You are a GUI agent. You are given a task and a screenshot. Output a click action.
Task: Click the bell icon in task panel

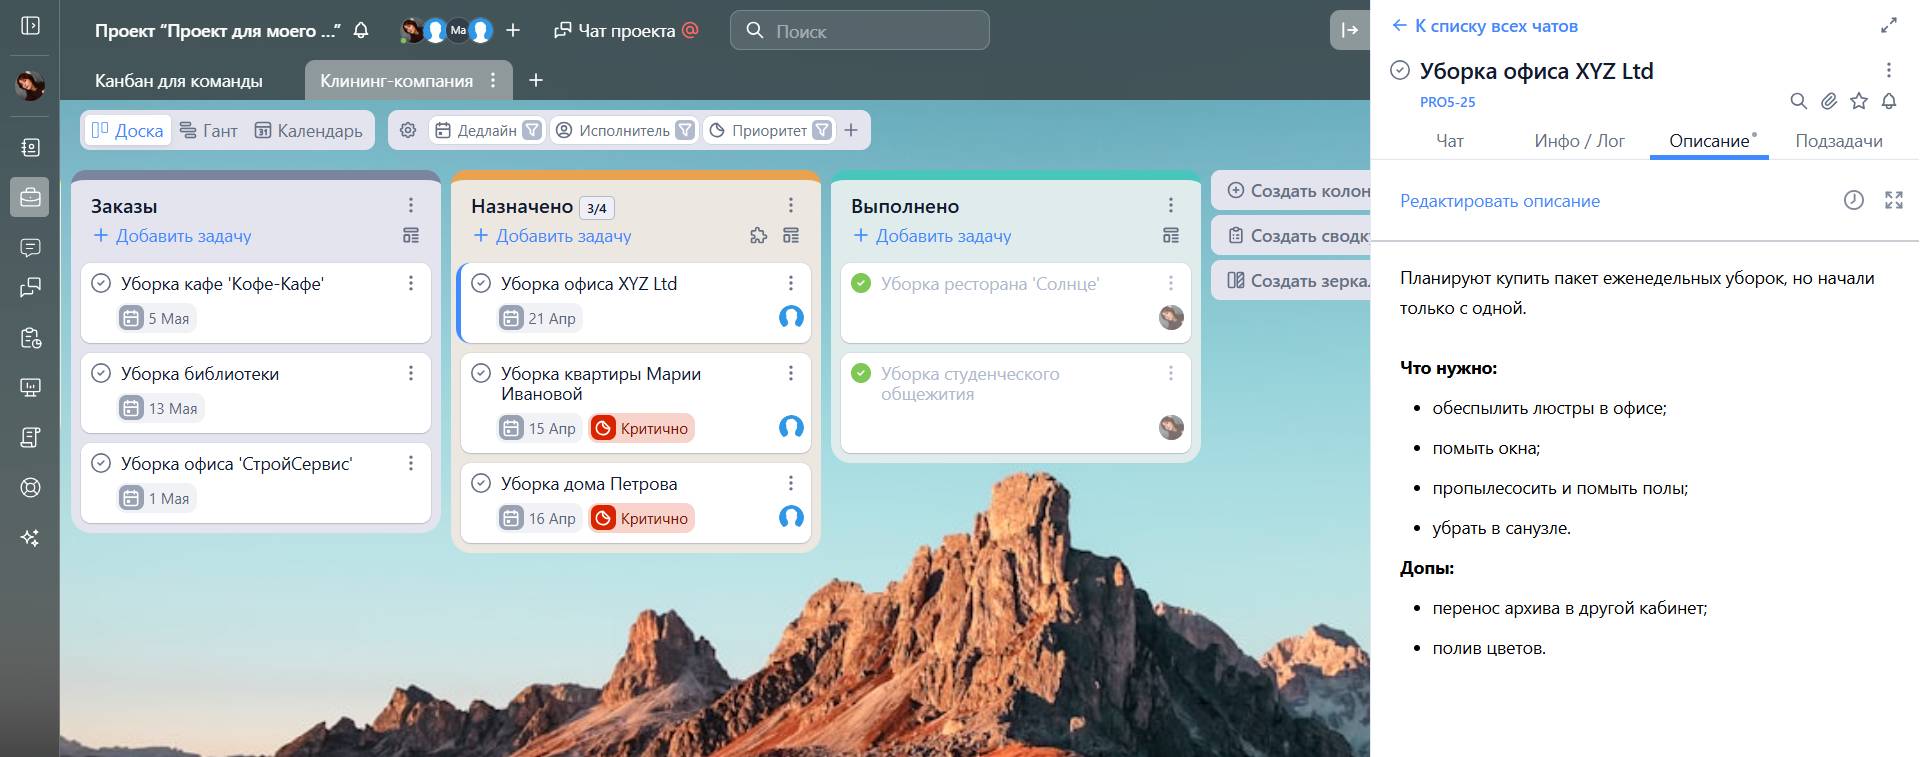pos(1889,101)
